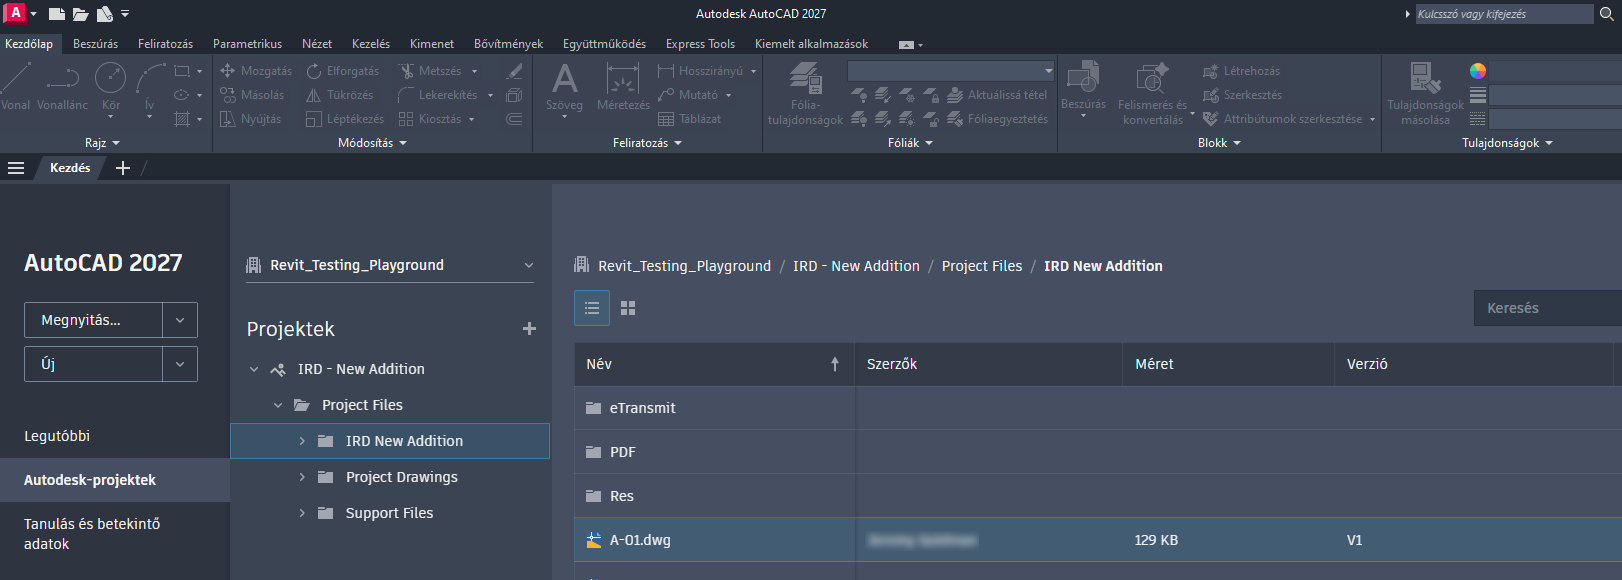The image size is (1622, 580).
Task: Expand the Fóliák panel dropdown
Action: click(910, 143)
